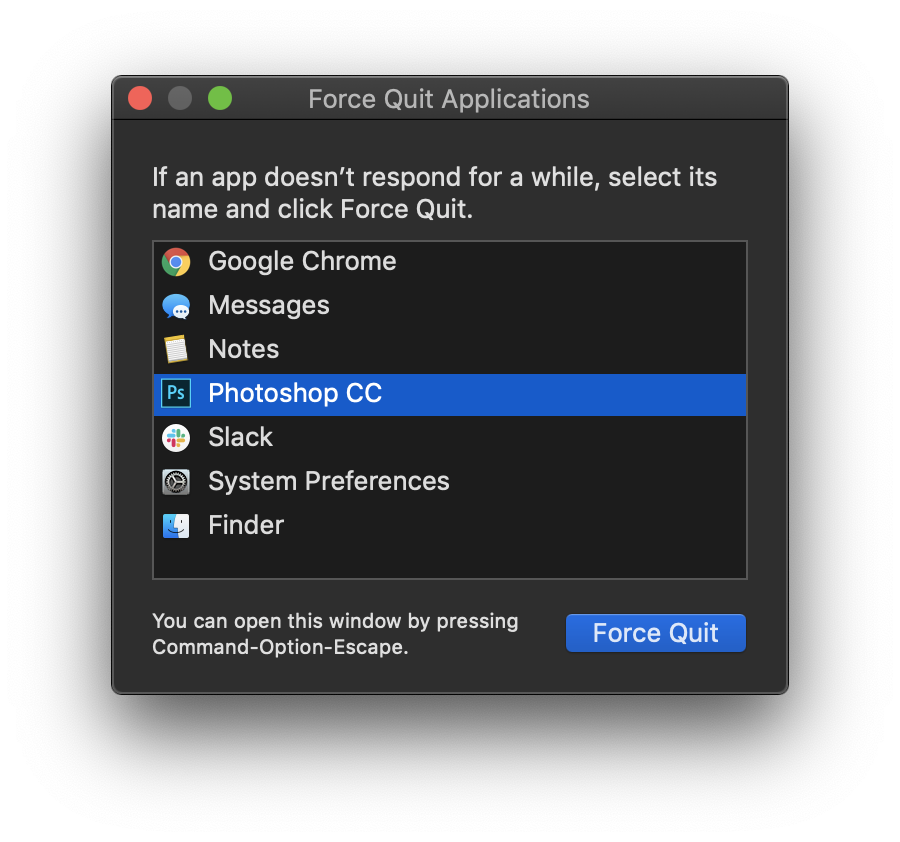
Task: Close the Force Quit Applications window
Action: pos(140,98)
